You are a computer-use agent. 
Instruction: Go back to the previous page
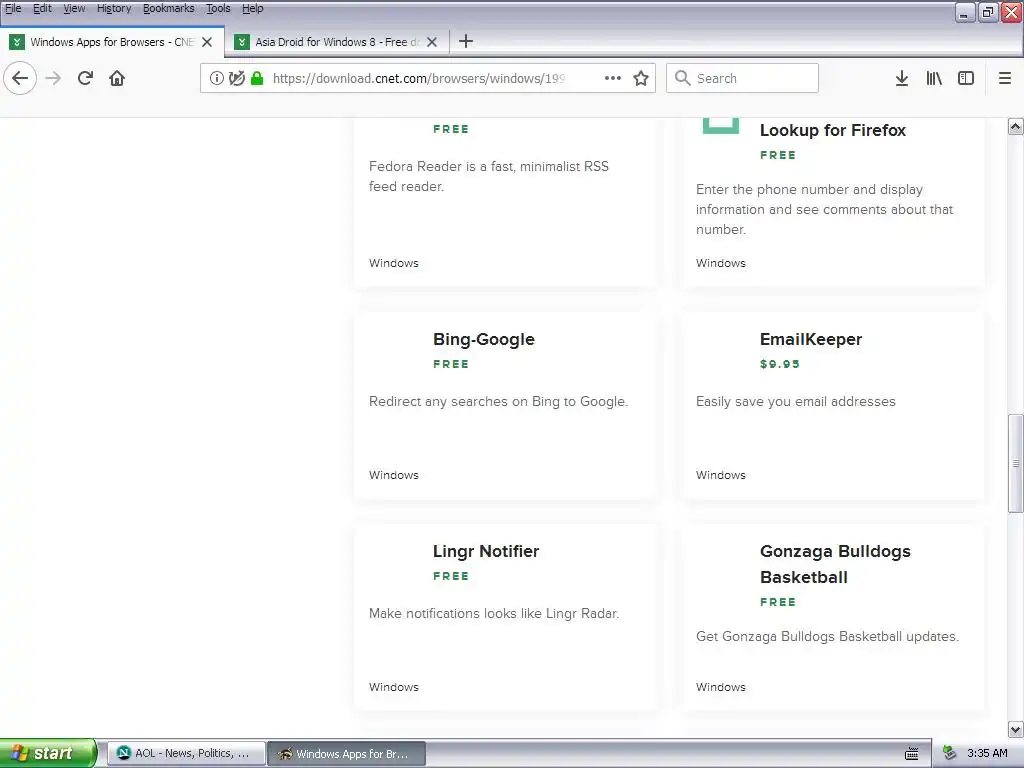click(x=20, y=78)
